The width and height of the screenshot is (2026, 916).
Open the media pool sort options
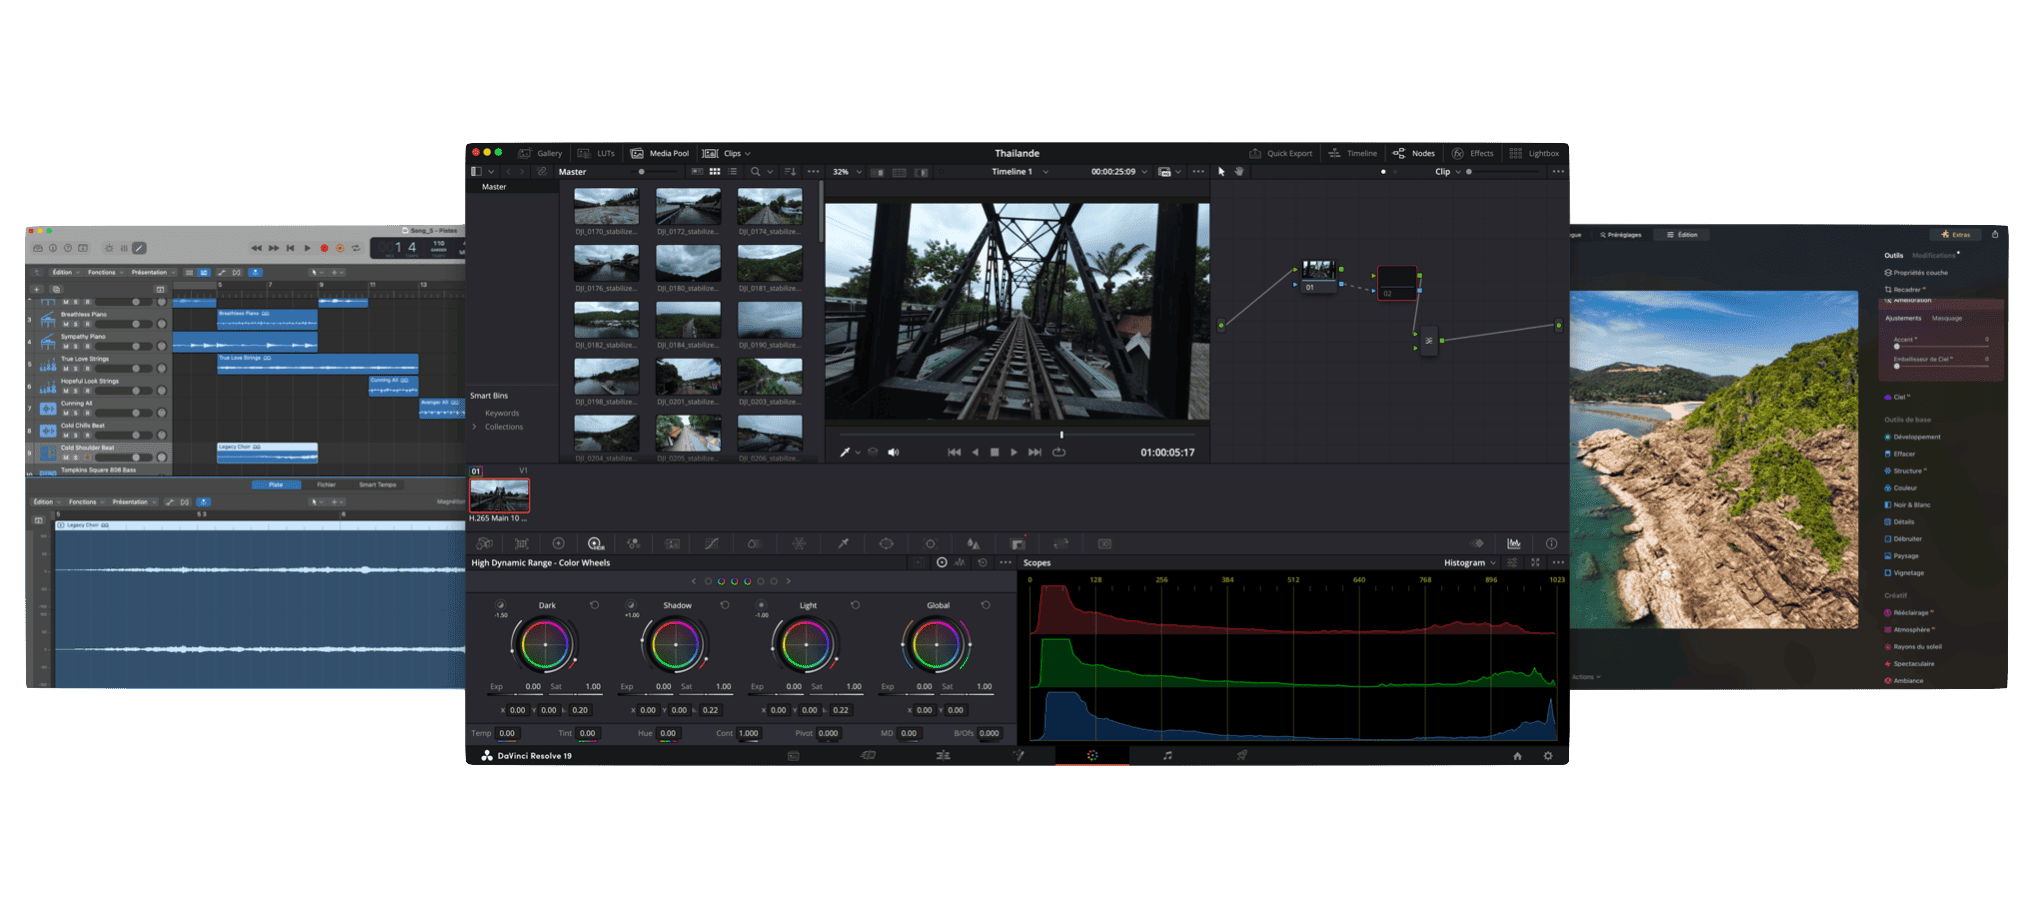790,172
